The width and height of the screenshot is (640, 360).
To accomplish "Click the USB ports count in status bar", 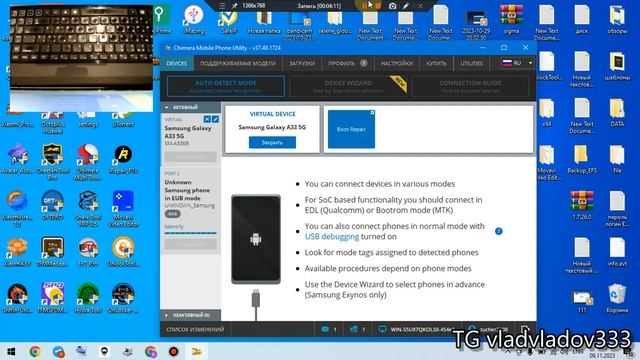I will click(x=358, y=329).
